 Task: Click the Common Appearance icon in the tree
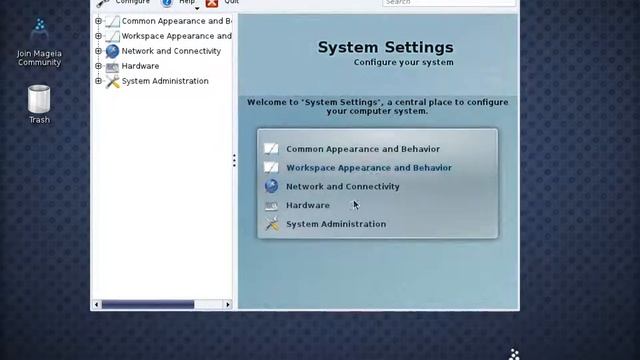112,21
